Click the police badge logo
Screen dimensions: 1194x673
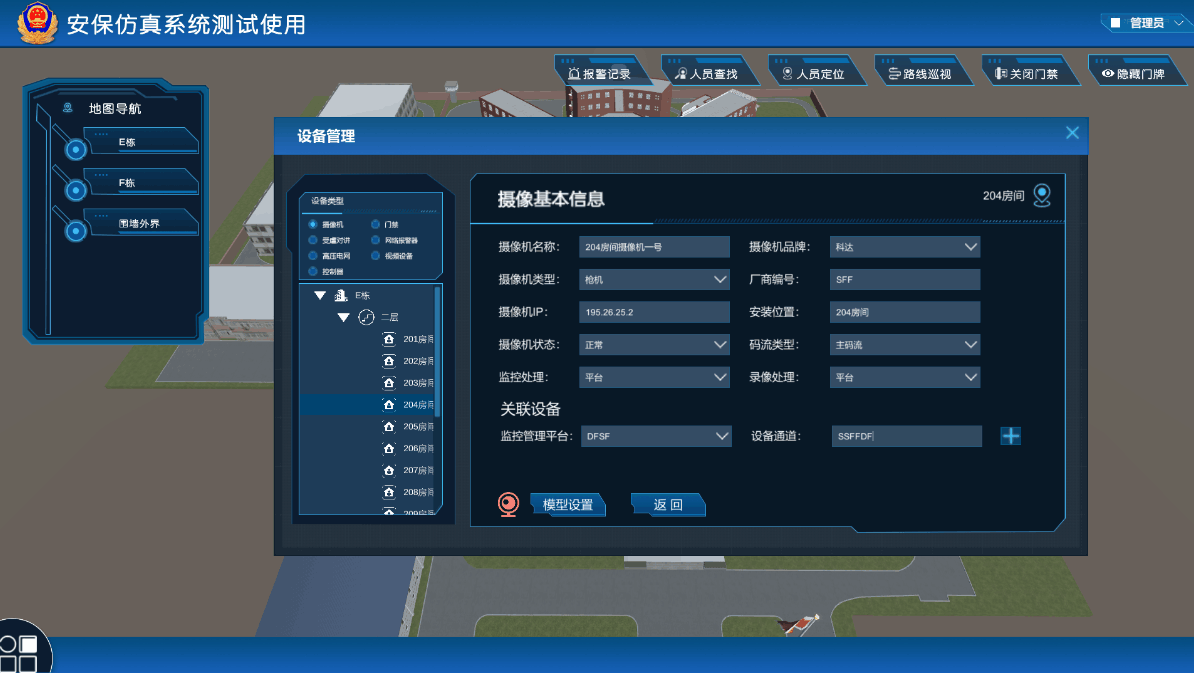[37, 22]
